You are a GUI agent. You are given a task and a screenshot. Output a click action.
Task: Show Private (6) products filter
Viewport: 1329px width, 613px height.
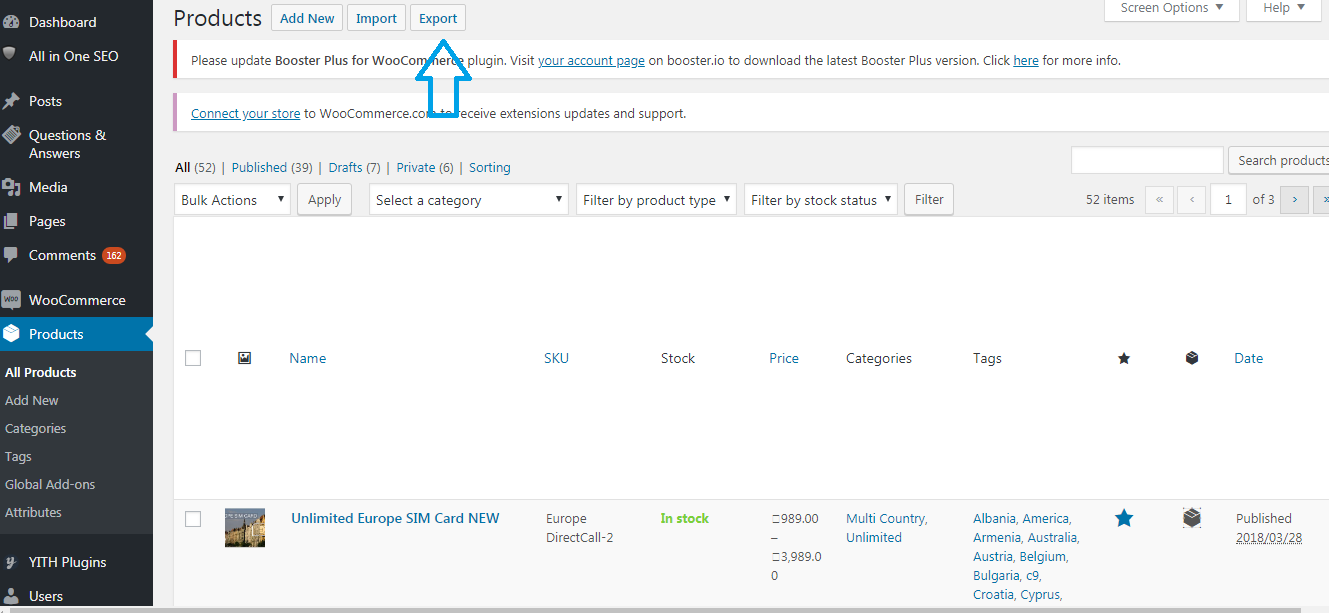425,167
